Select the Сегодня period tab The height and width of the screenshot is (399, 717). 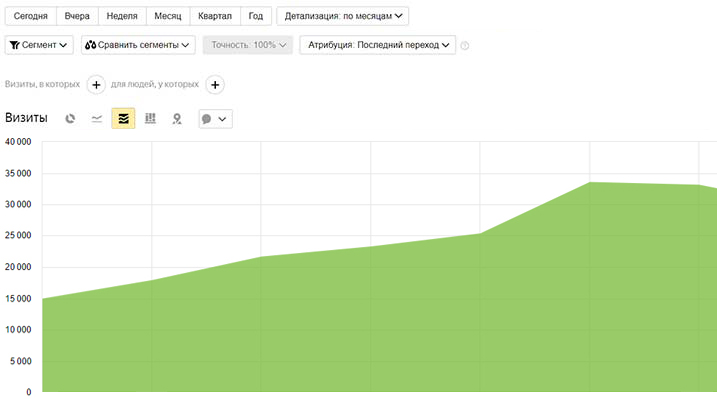click(31, 16)
